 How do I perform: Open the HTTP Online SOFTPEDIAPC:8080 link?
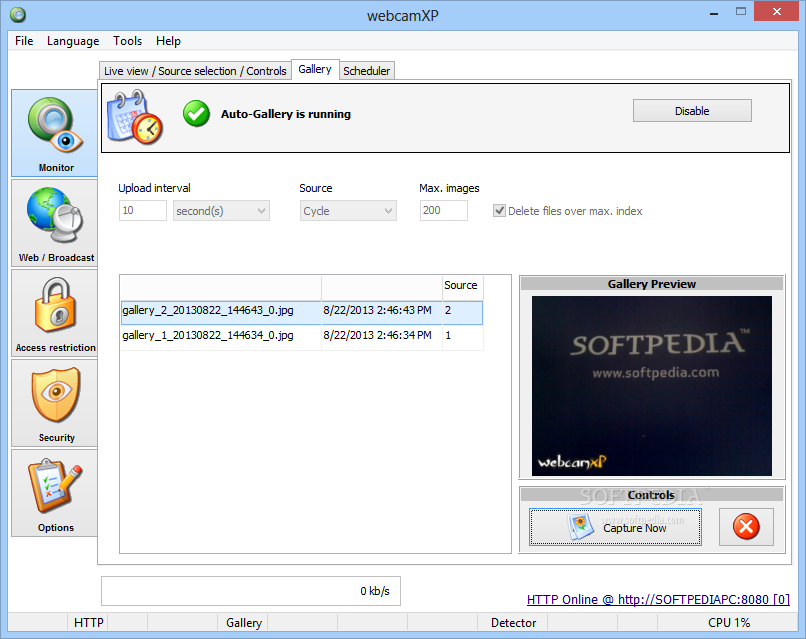tap(658, 599)
